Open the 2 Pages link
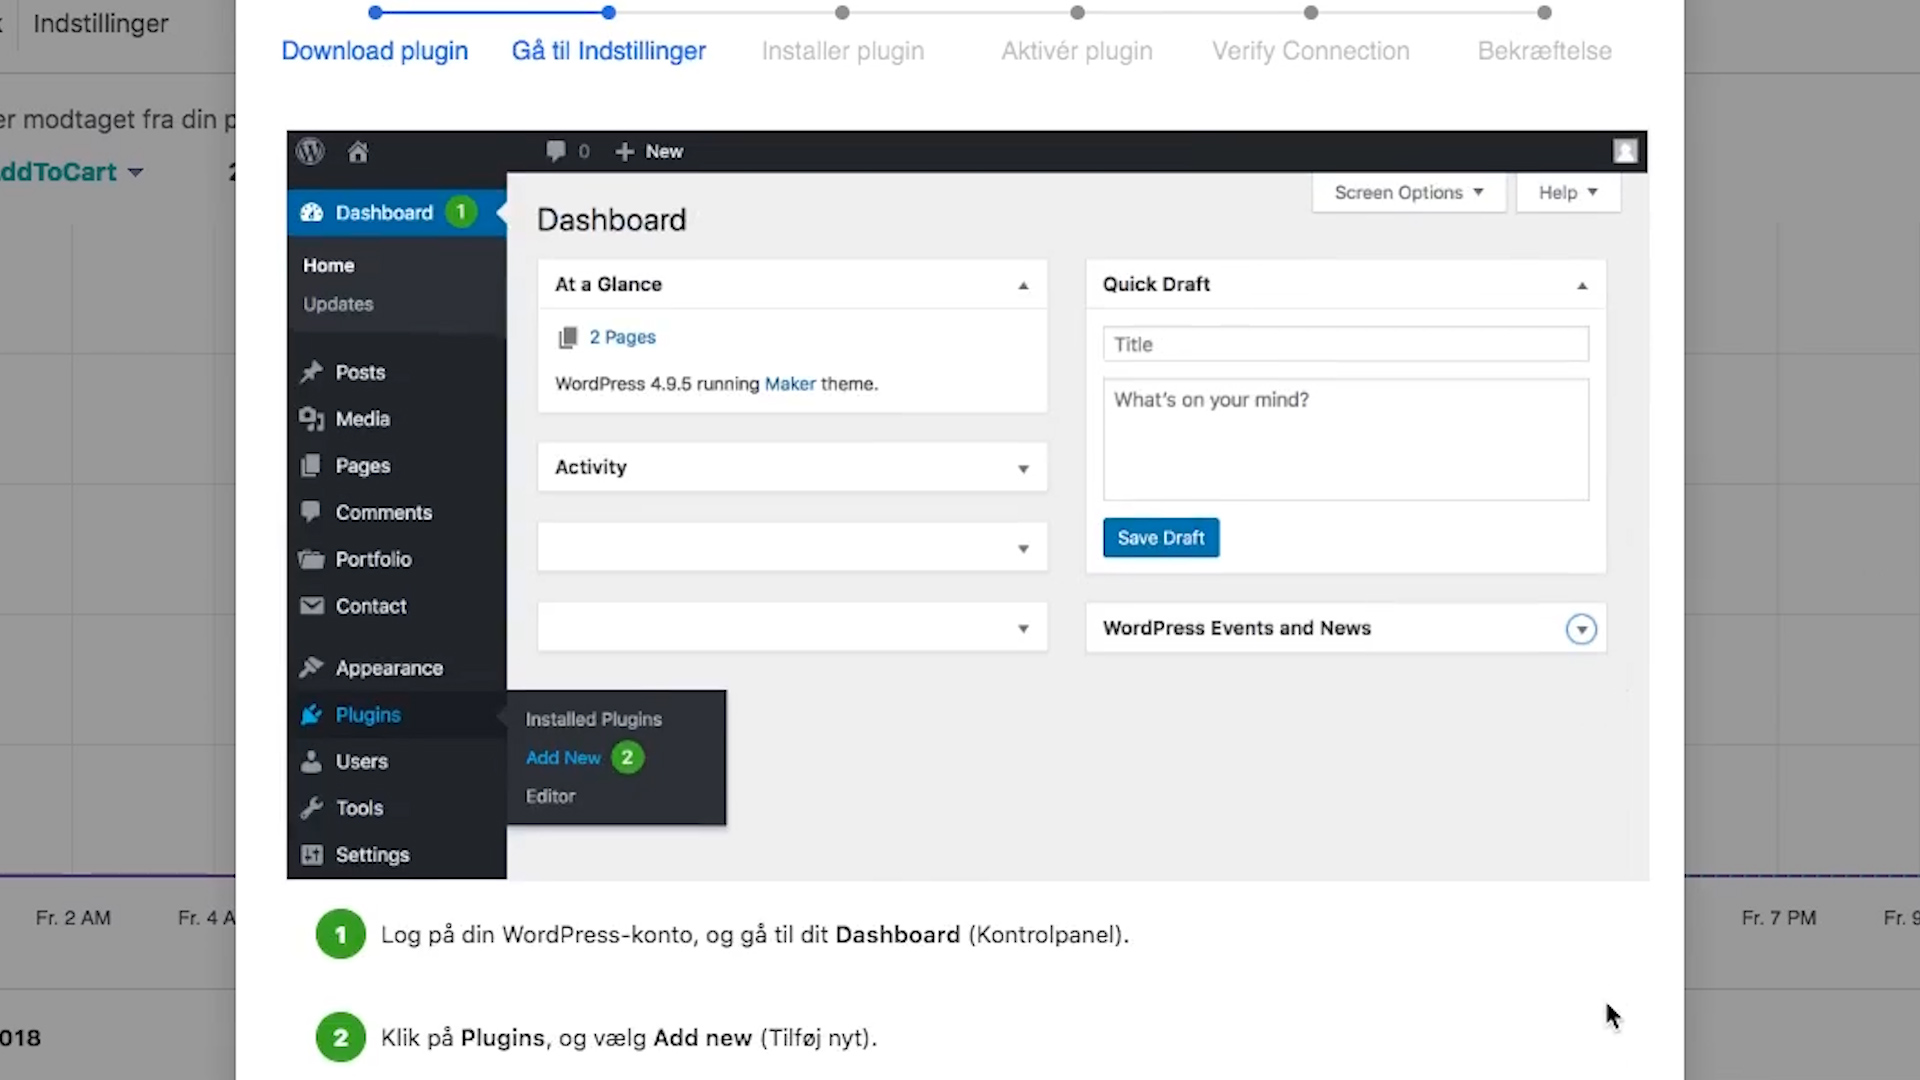 click(x=622, y=338)
